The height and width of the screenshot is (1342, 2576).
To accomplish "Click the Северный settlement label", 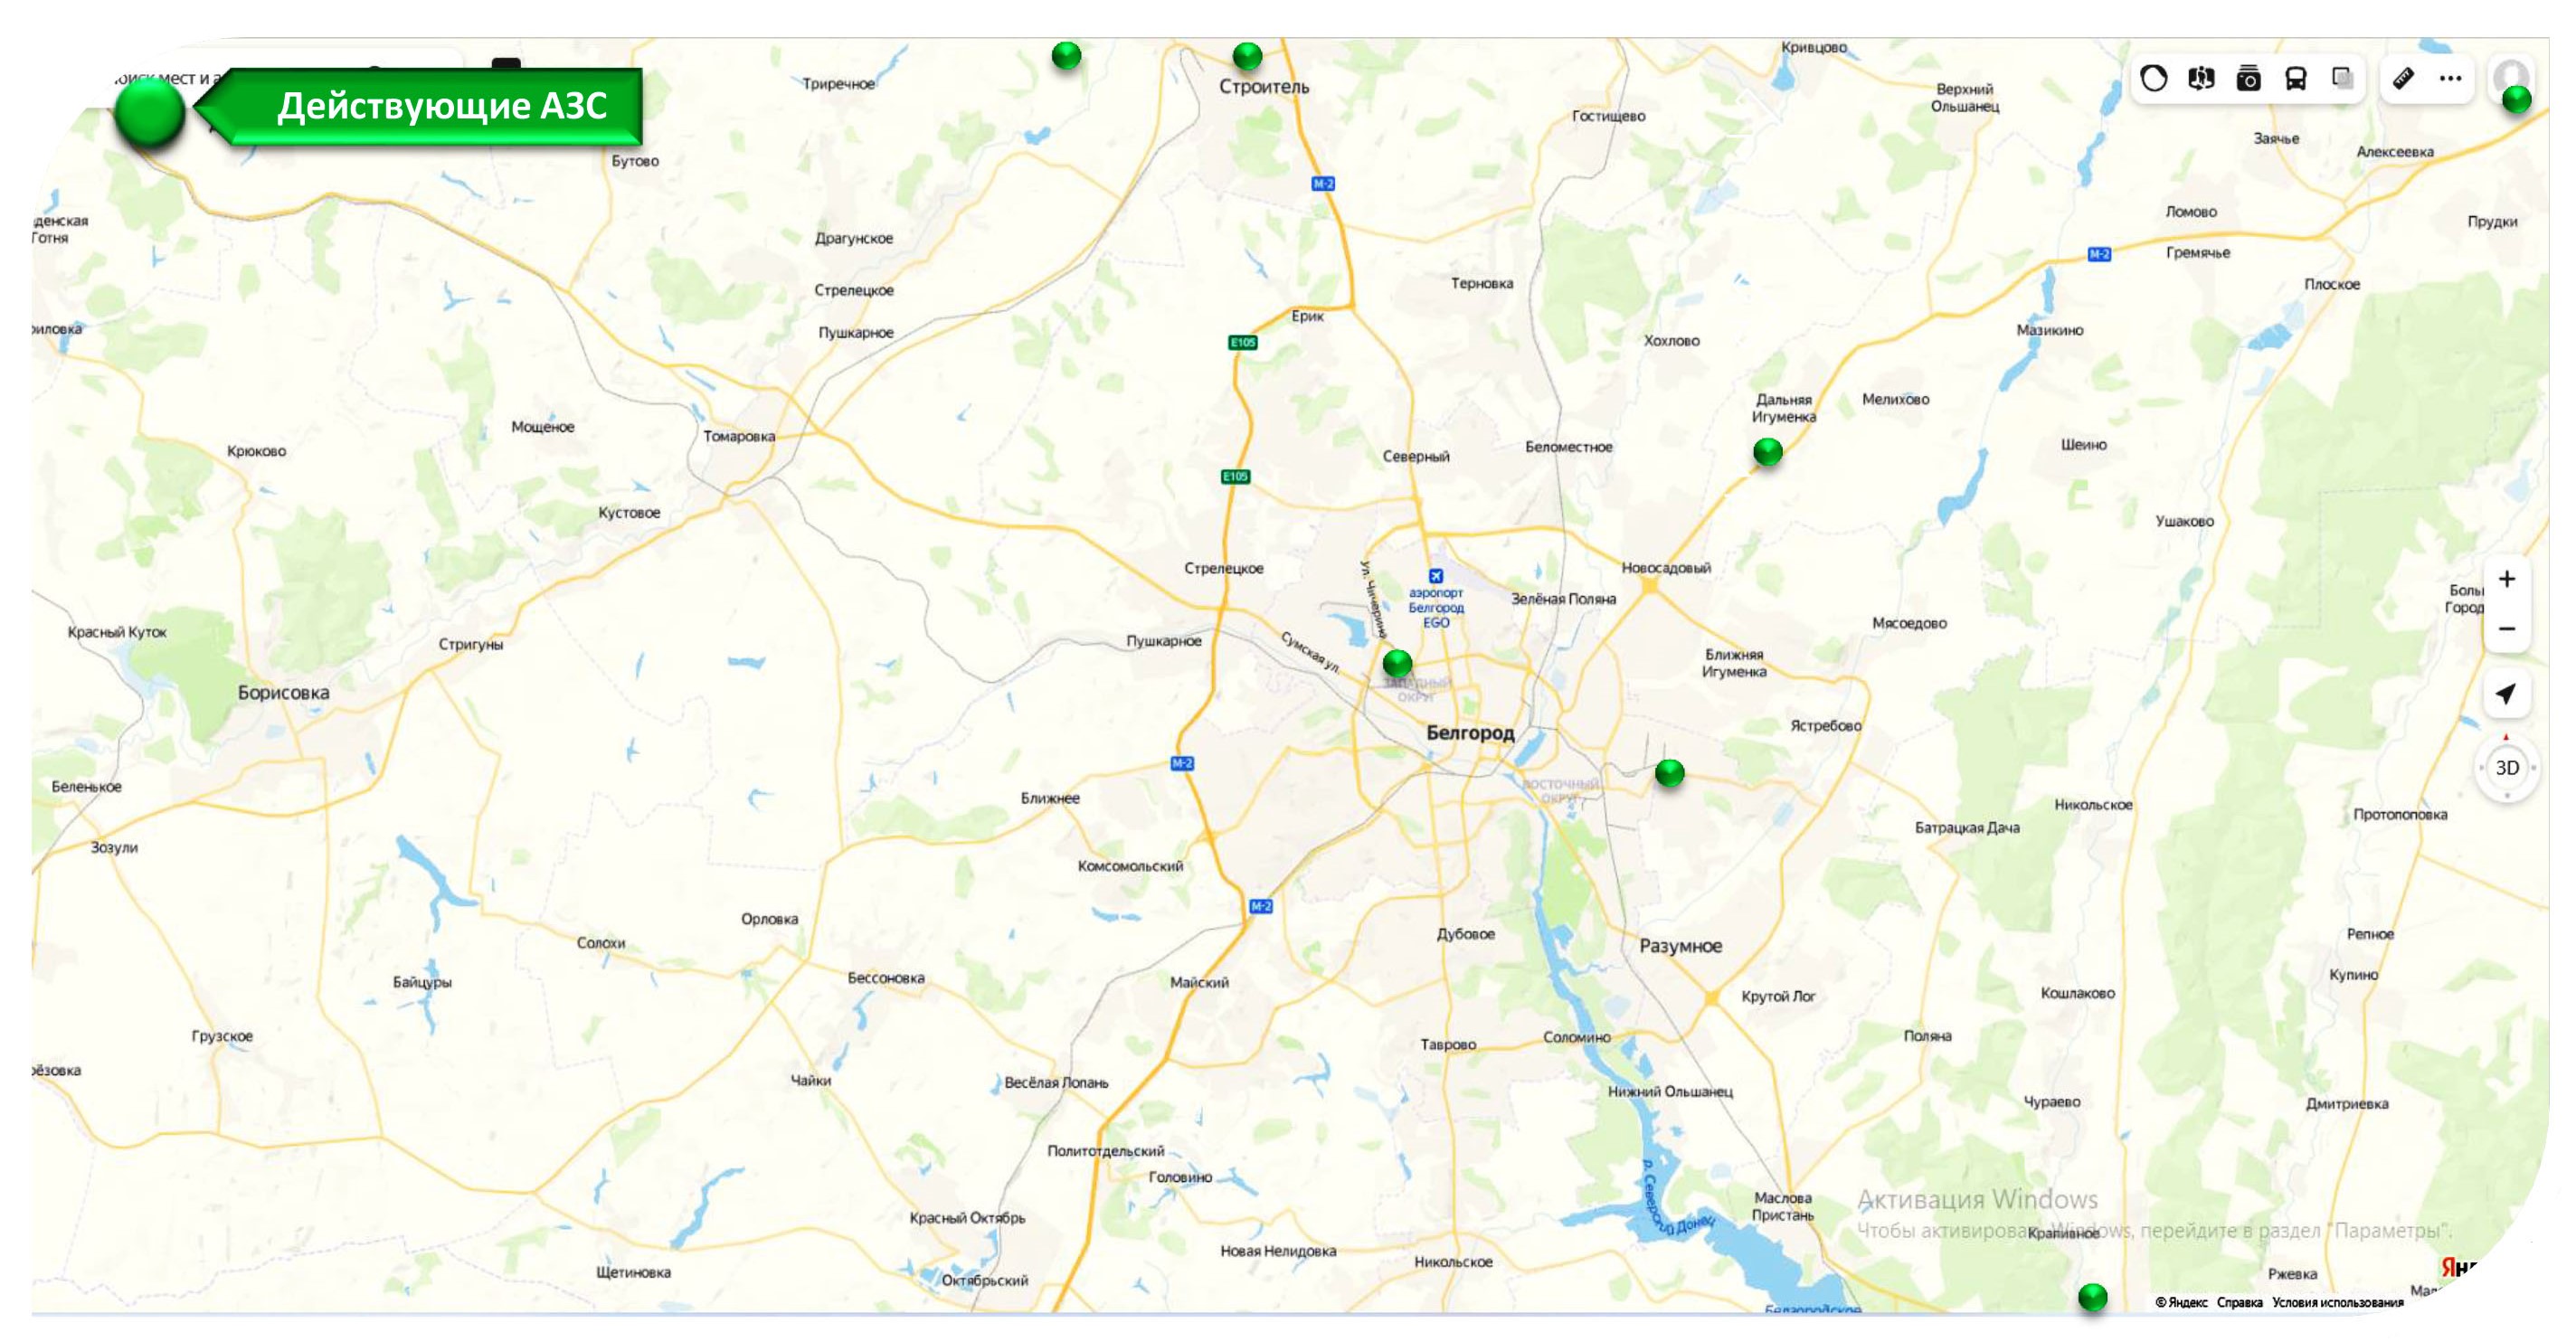I will point(1416,456).
